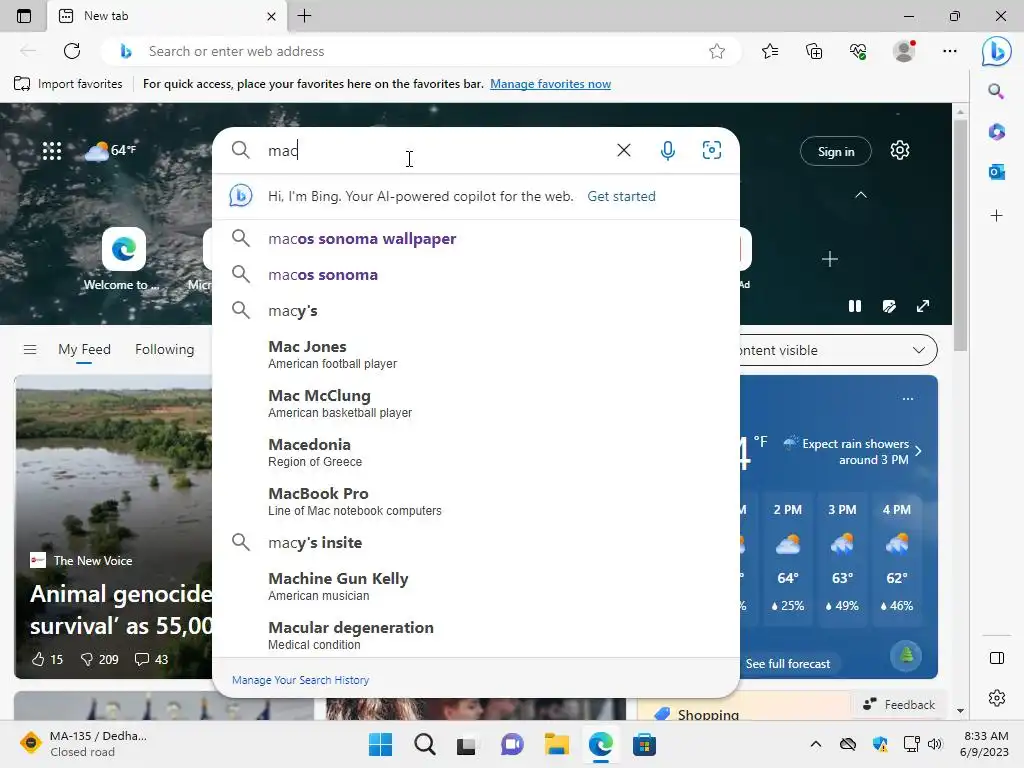Open Browser essentials heart icon

pyautogui.click(x=858, y=51)
